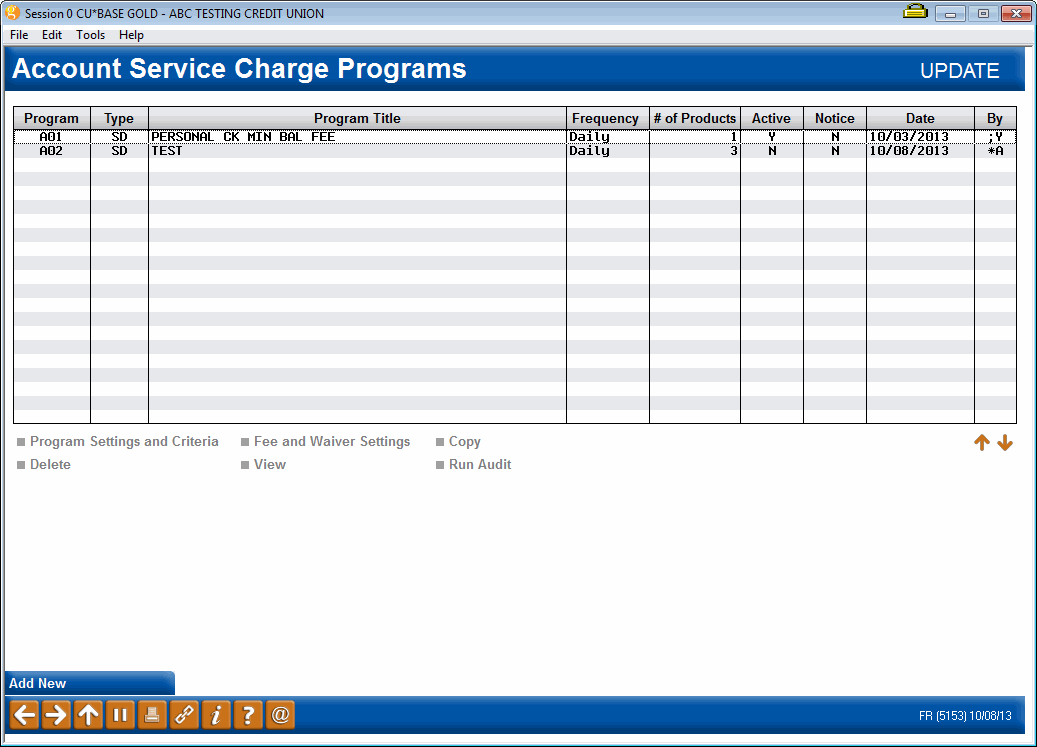The width and height of the screenshot is (1037, 747).
Task: Select the Run Audit action
Action: click(479, 464)
